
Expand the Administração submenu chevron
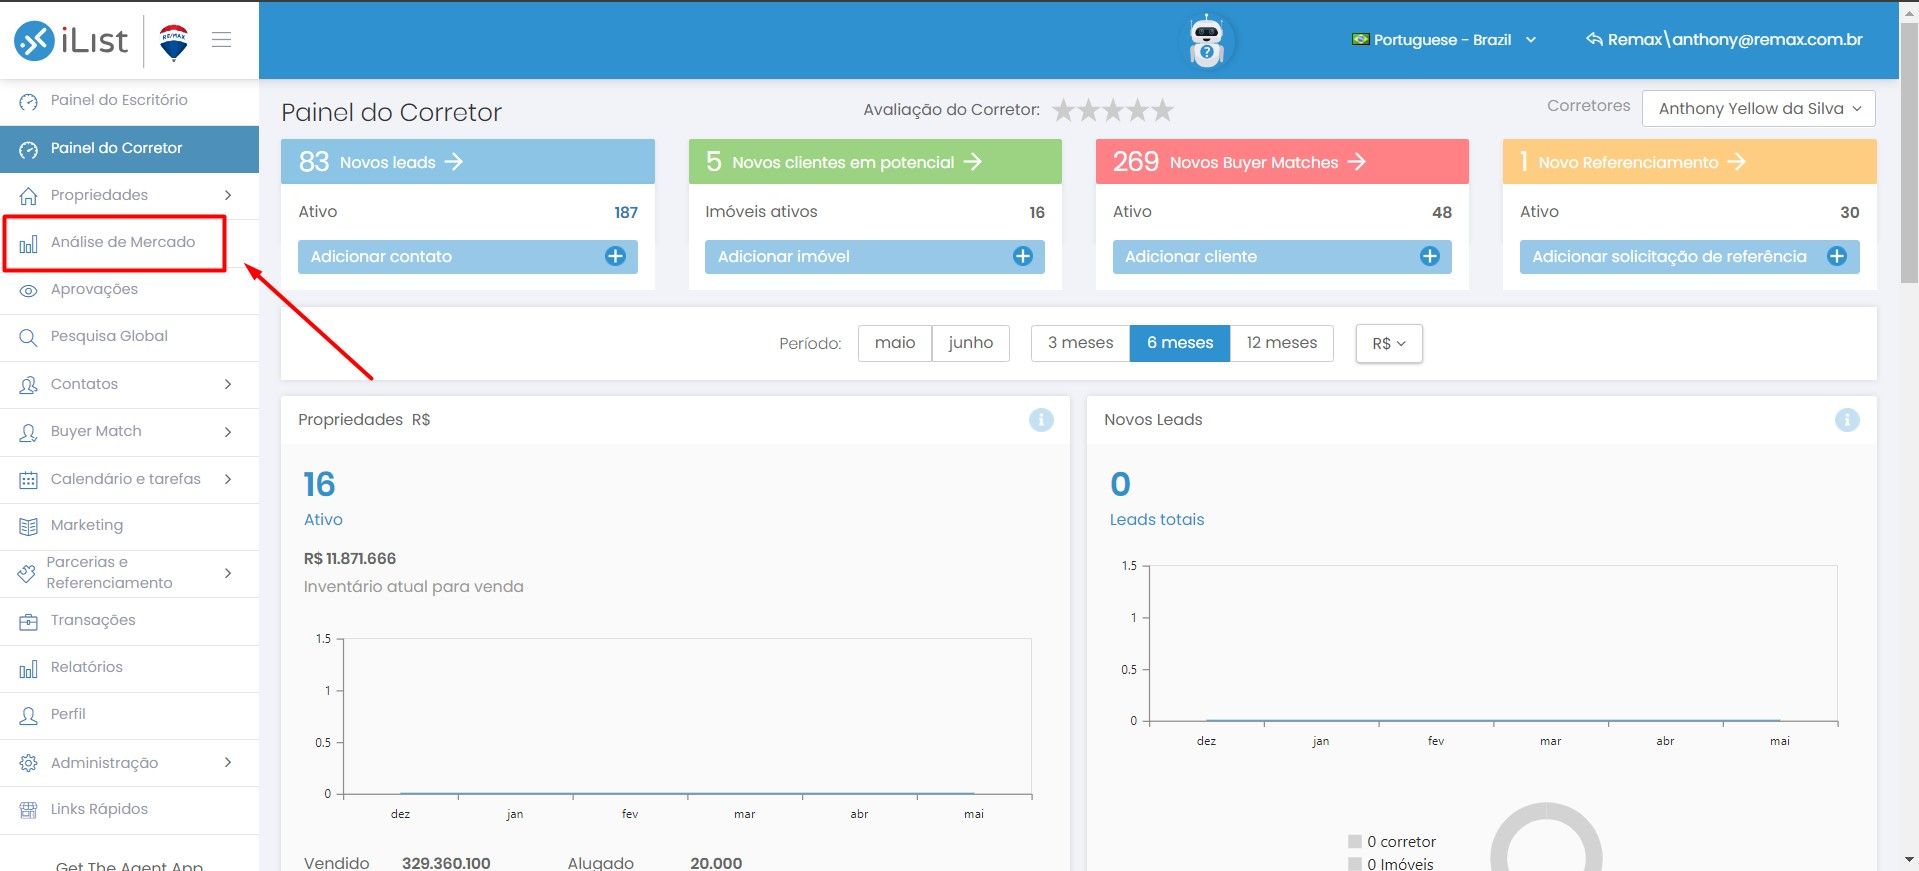coord(228,762)
